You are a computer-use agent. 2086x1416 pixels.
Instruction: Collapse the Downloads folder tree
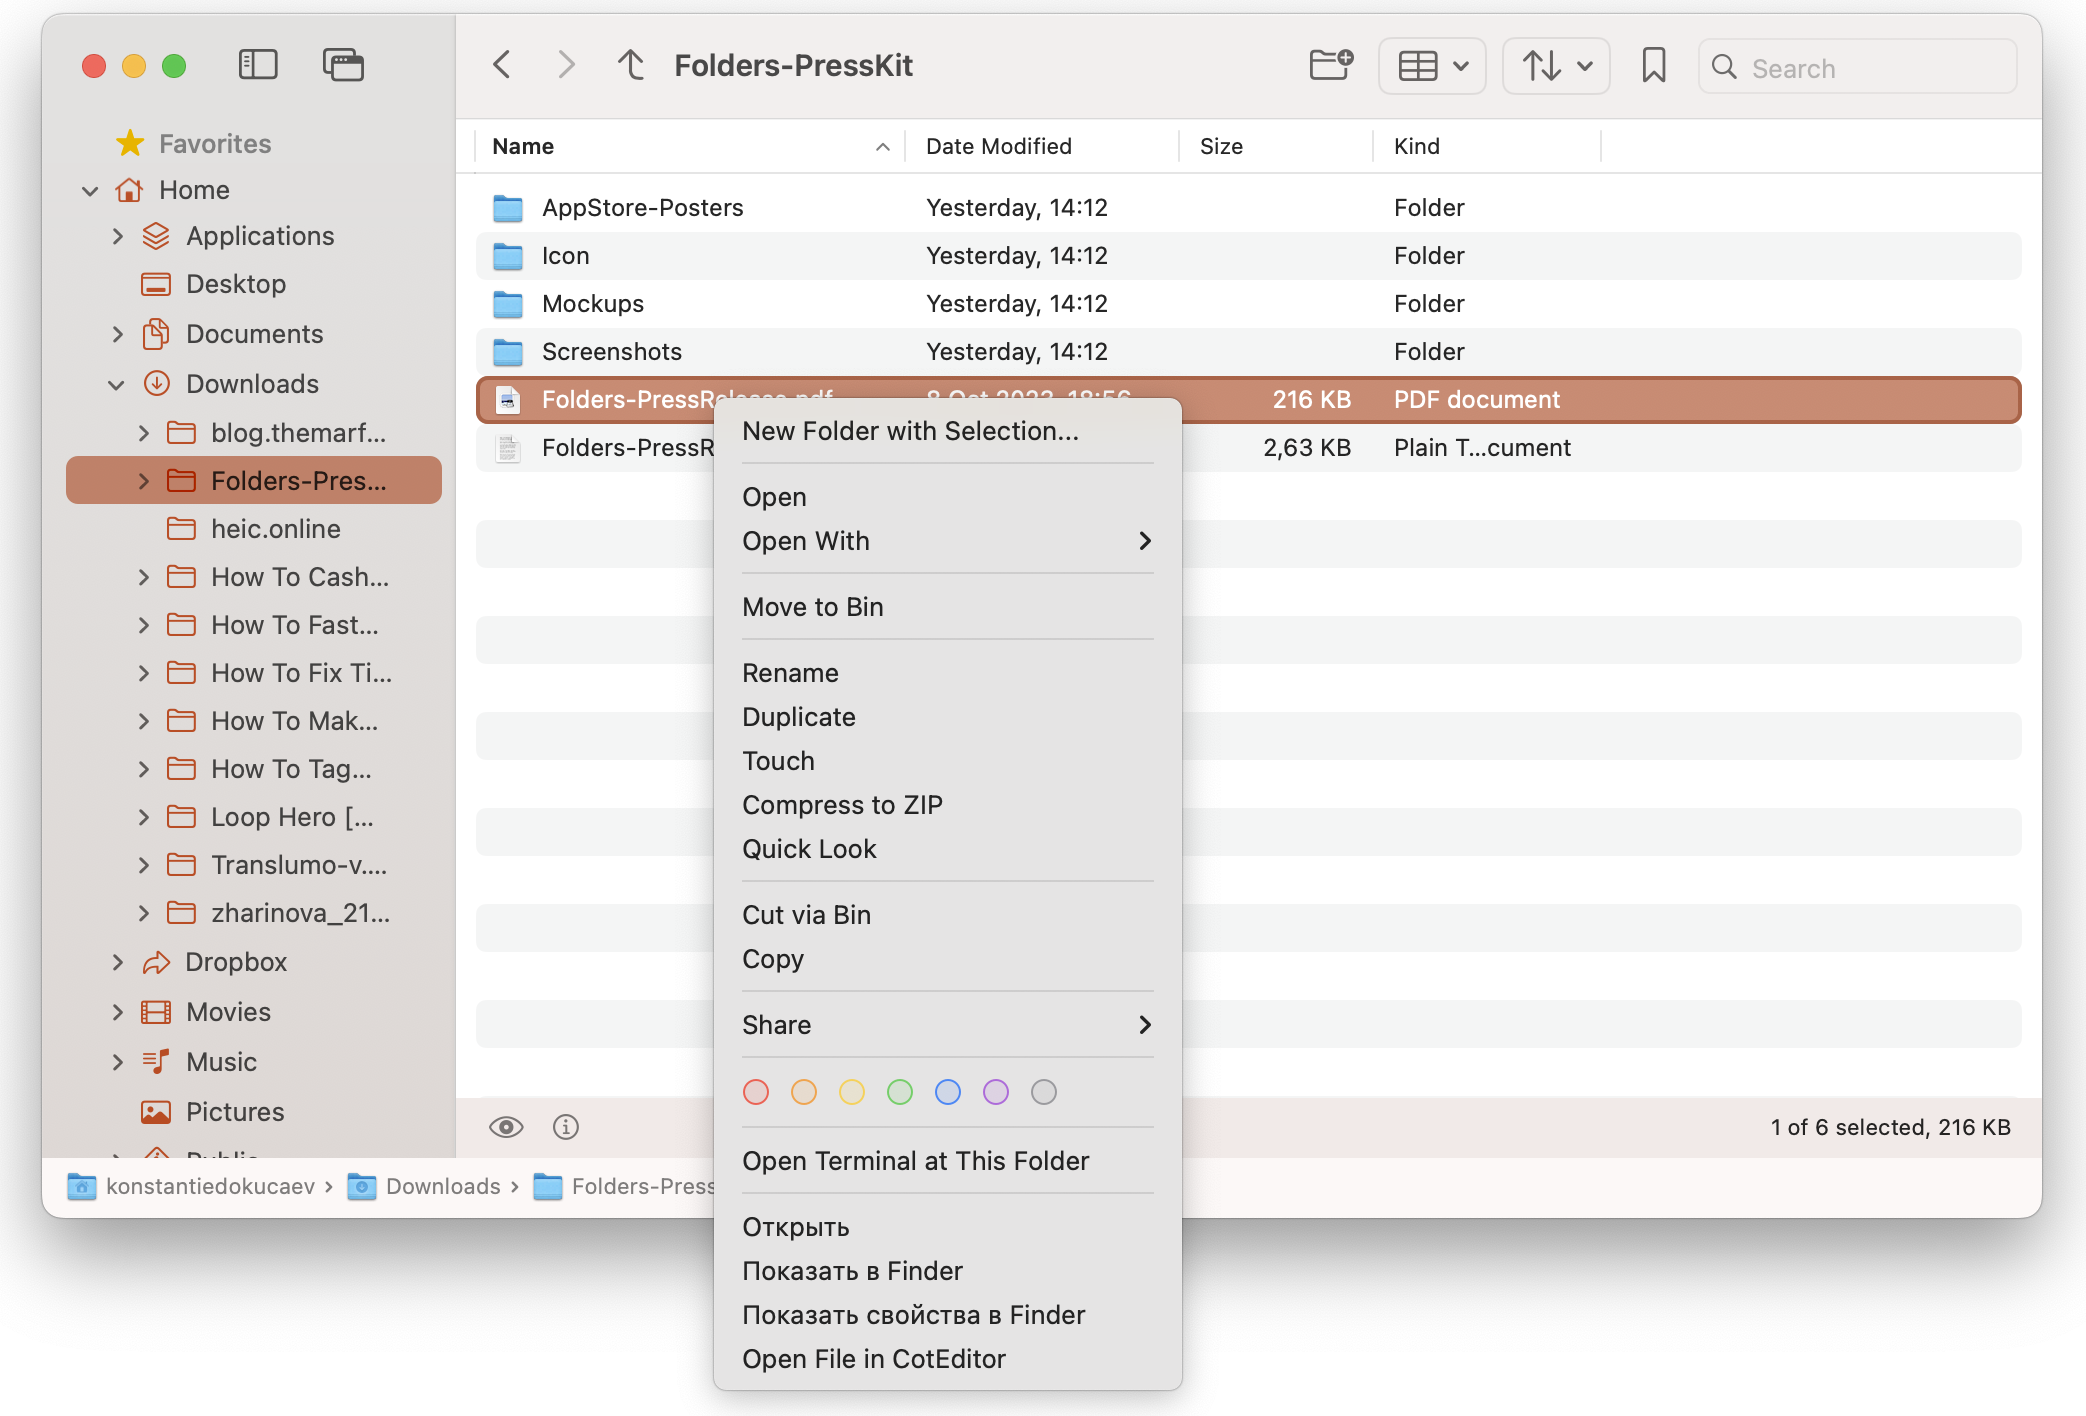click(x=117, y=384)
